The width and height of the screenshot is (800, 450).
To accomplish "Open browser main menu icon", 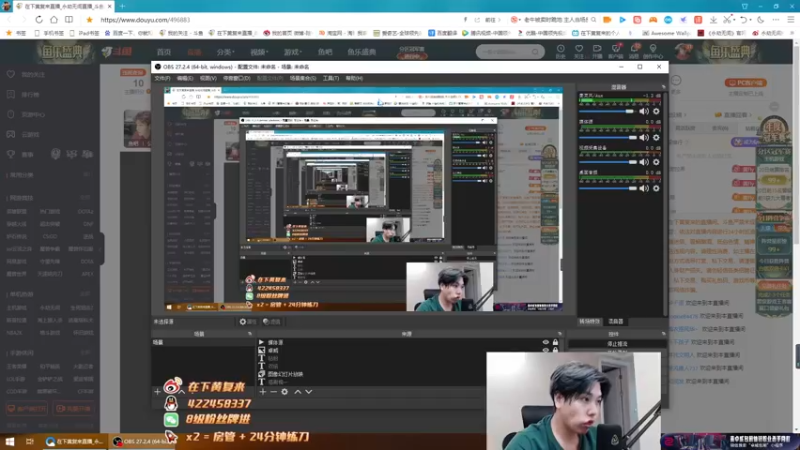I will tap(791, 19).
